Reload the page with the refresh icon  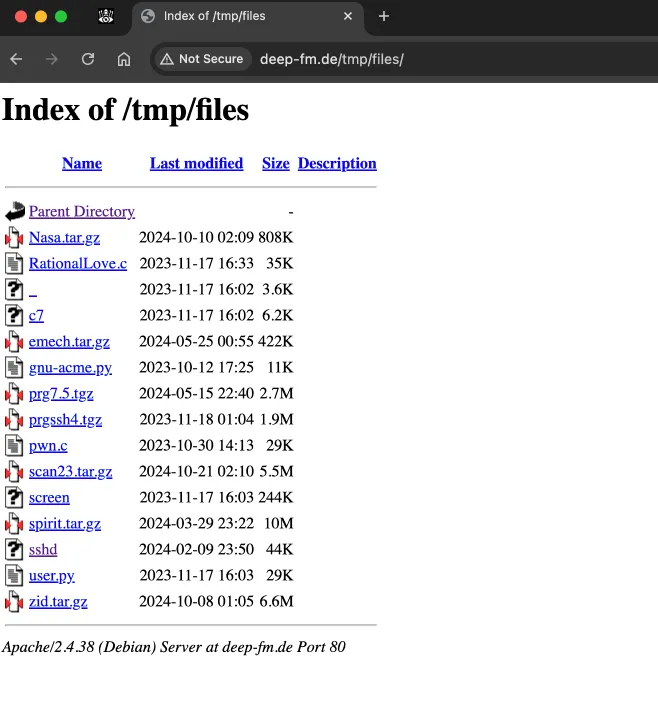coord(88,59)
